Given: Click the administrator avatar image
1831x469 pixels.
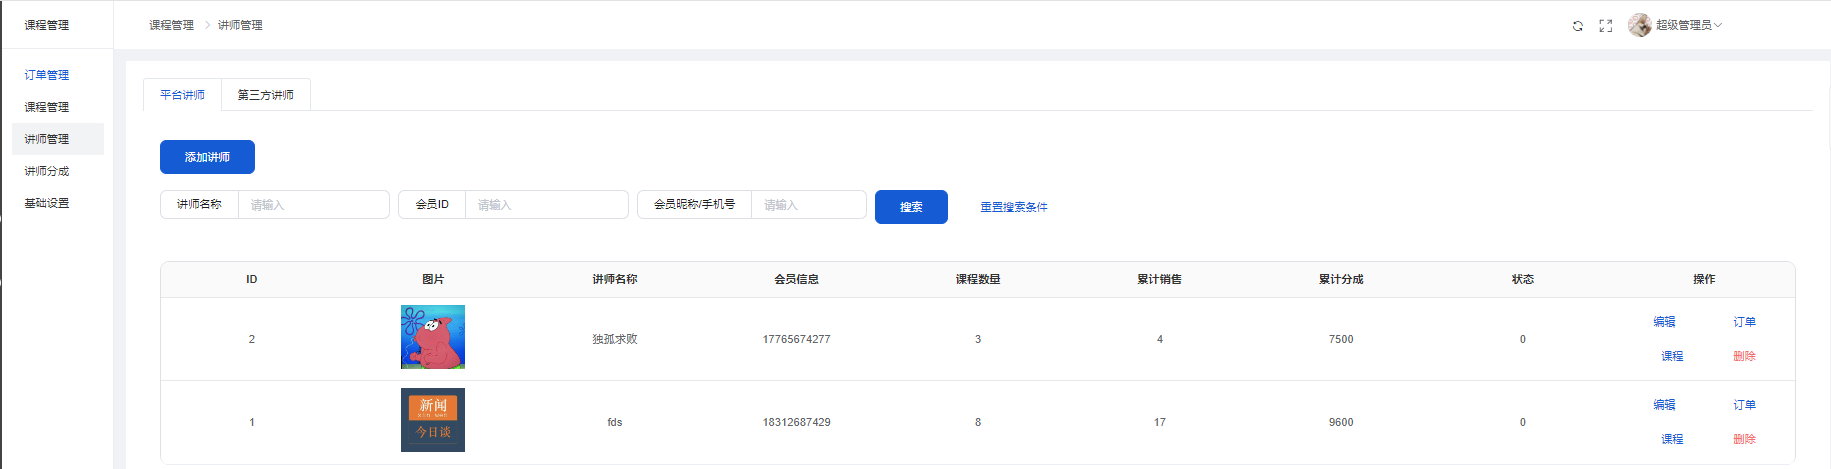Looking at the screenshot, I should 1639,25.
